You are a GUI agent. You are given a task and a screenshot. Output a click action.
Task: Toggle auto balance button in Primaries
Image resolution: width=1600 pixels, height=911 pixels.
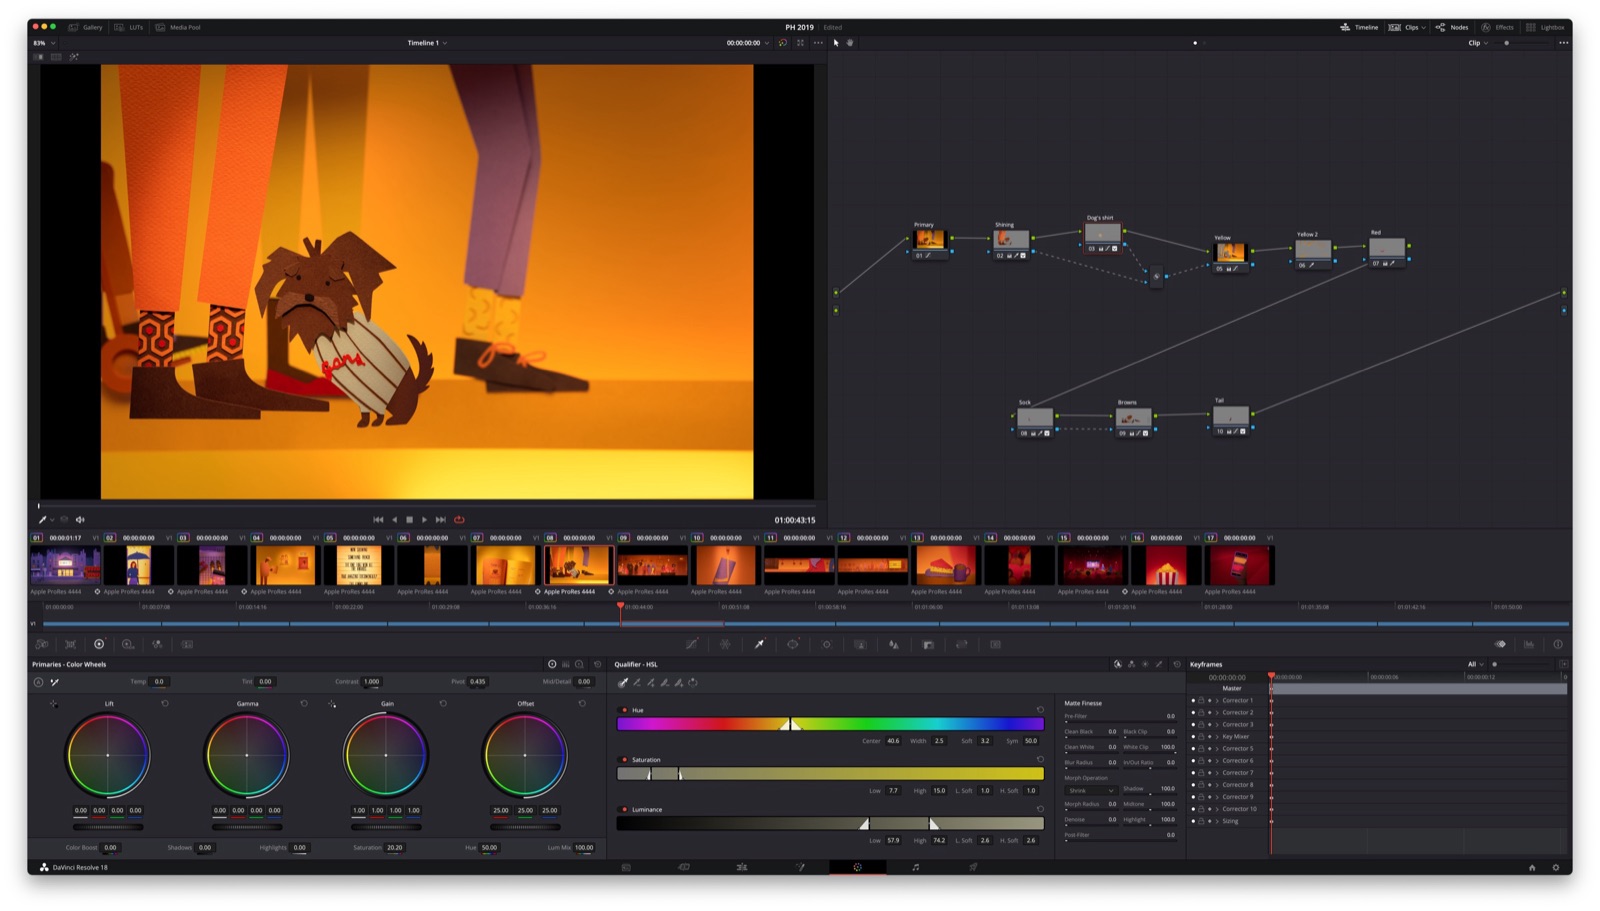(38, 682)
